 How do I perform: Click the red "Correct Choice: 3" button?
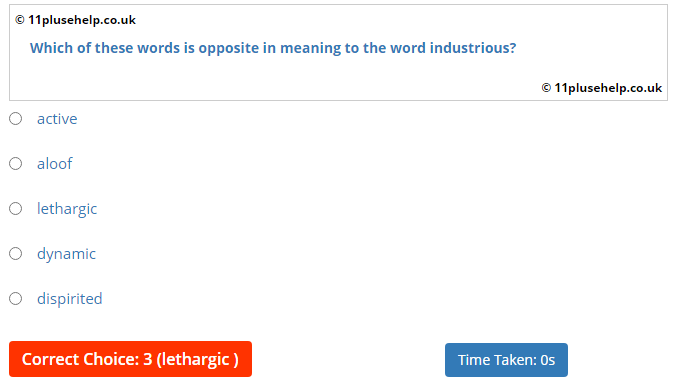pos(130,359)
